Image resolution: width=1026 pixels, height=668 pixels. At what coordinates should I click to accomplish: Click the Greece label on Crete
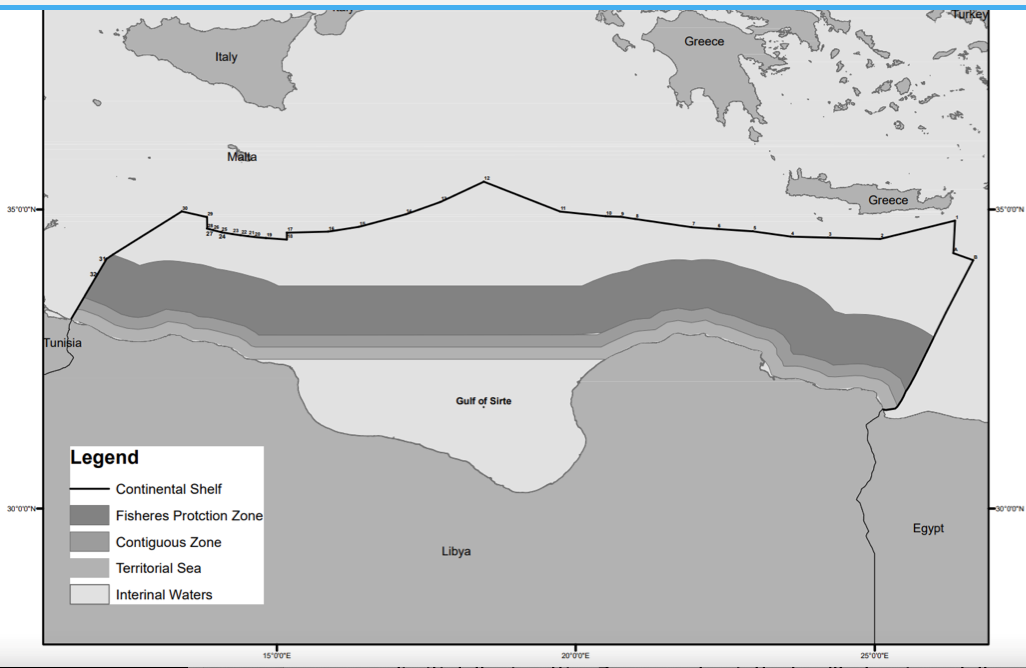pos(888,200)
